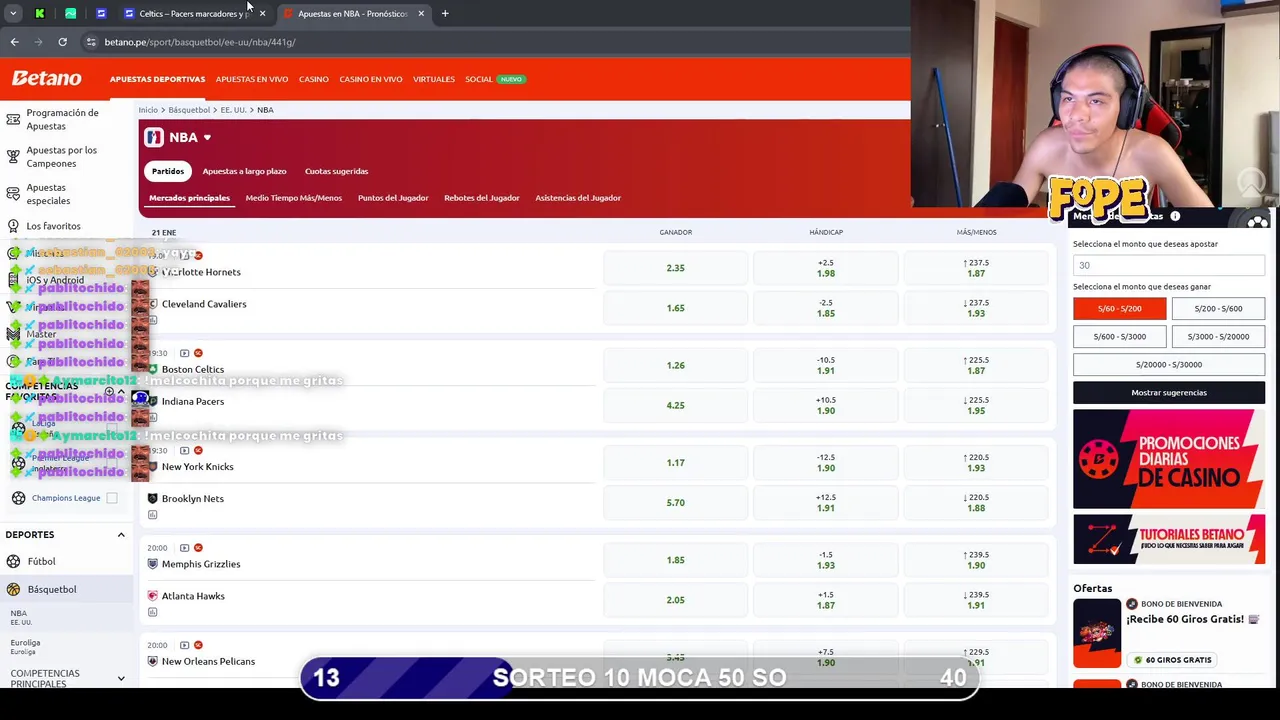Choose winnings range S/20000 - S/30000
The image size is (1280, 720).
[1169, 365]
